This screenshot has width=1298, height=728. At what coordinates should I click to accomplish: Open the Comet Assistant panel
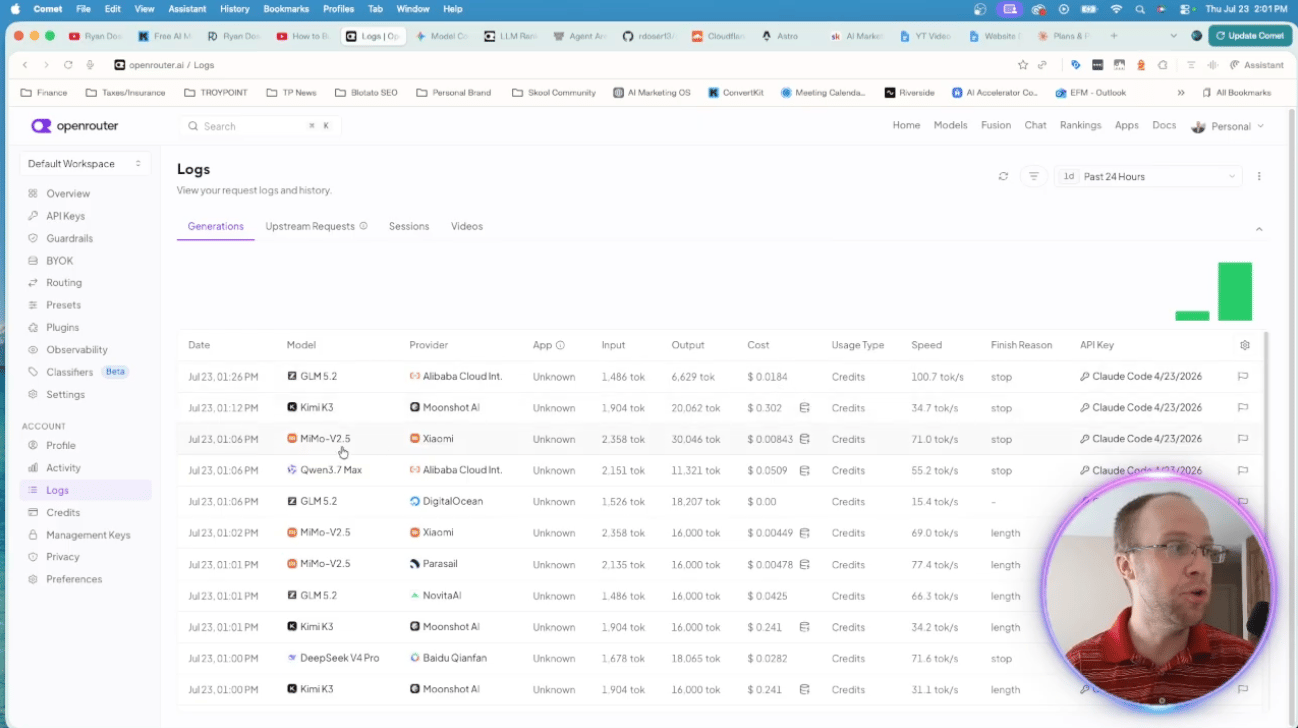pyautogui.click(x=1257, y=65)
